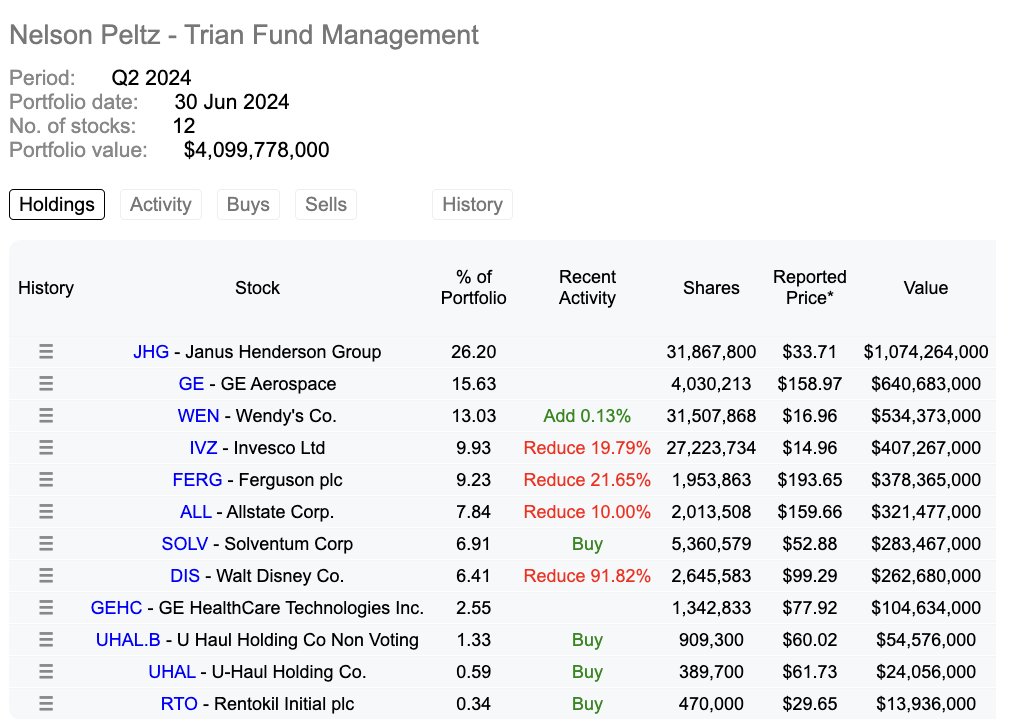The width and height of the screenshot is (1010, 726).
Task: Open history icon for Allstate Corp. row
Action: [x=46, y=511]
